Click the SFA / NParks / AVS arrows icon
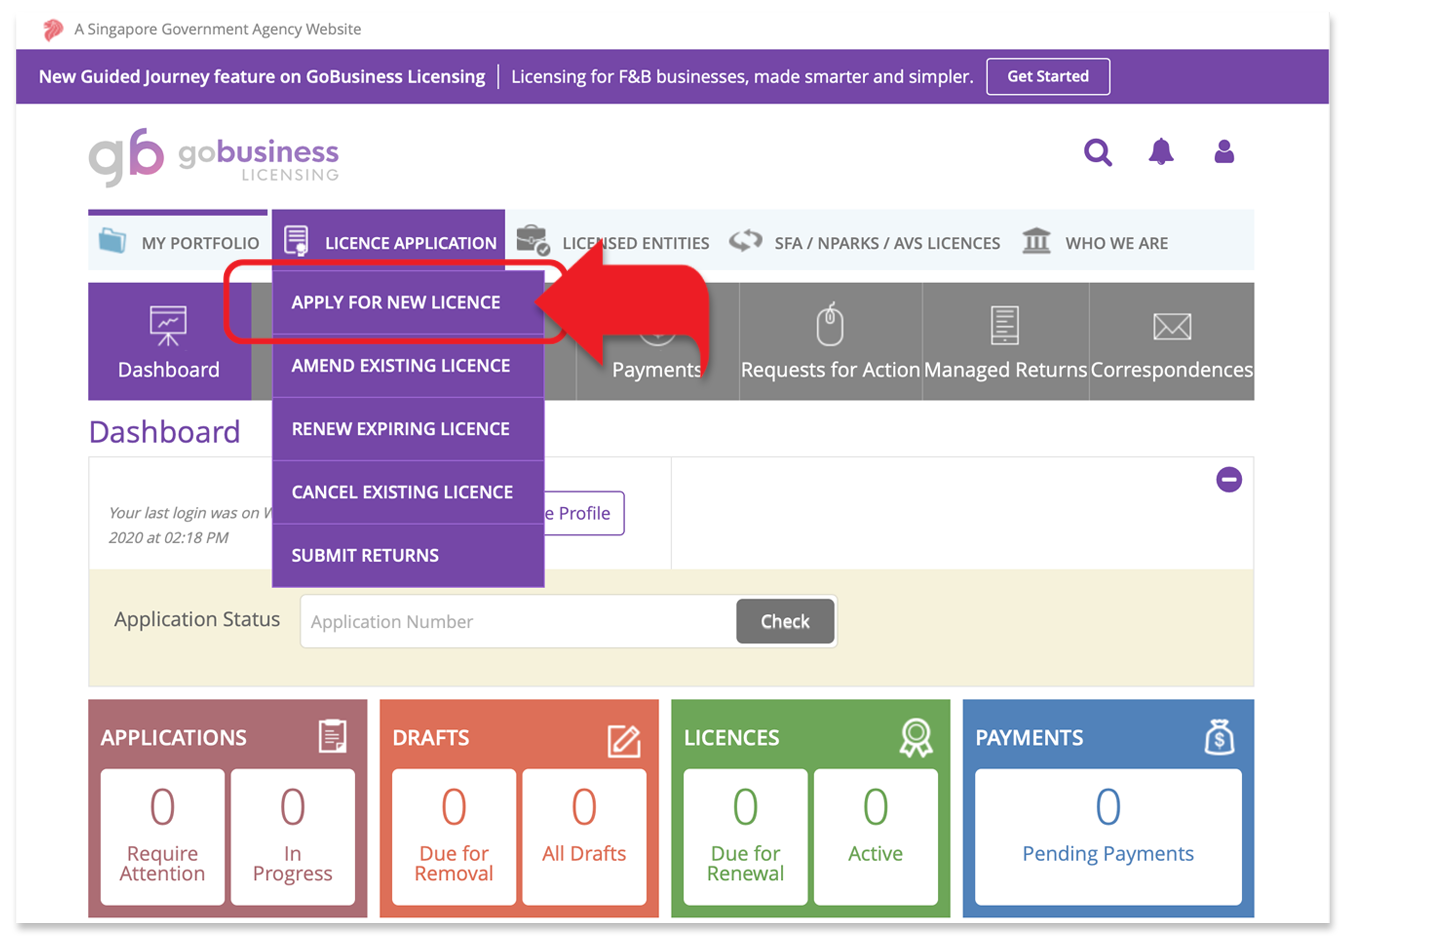Viewport: 1442px width, 943px height. tap(745, 241)
